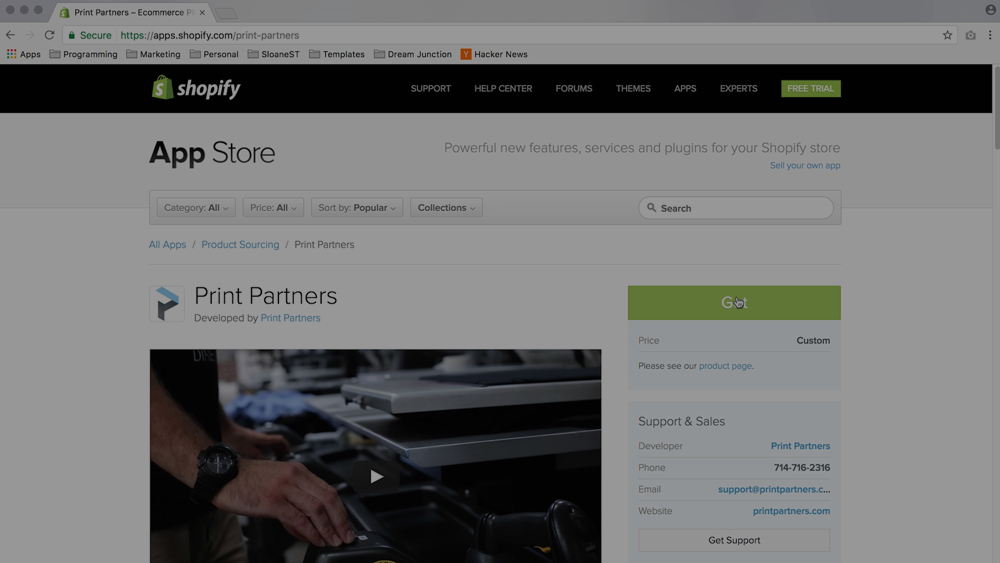Screen dimensions: 1000x563
Task: Click the FREE TRIAL button
Action: (811, 89)
